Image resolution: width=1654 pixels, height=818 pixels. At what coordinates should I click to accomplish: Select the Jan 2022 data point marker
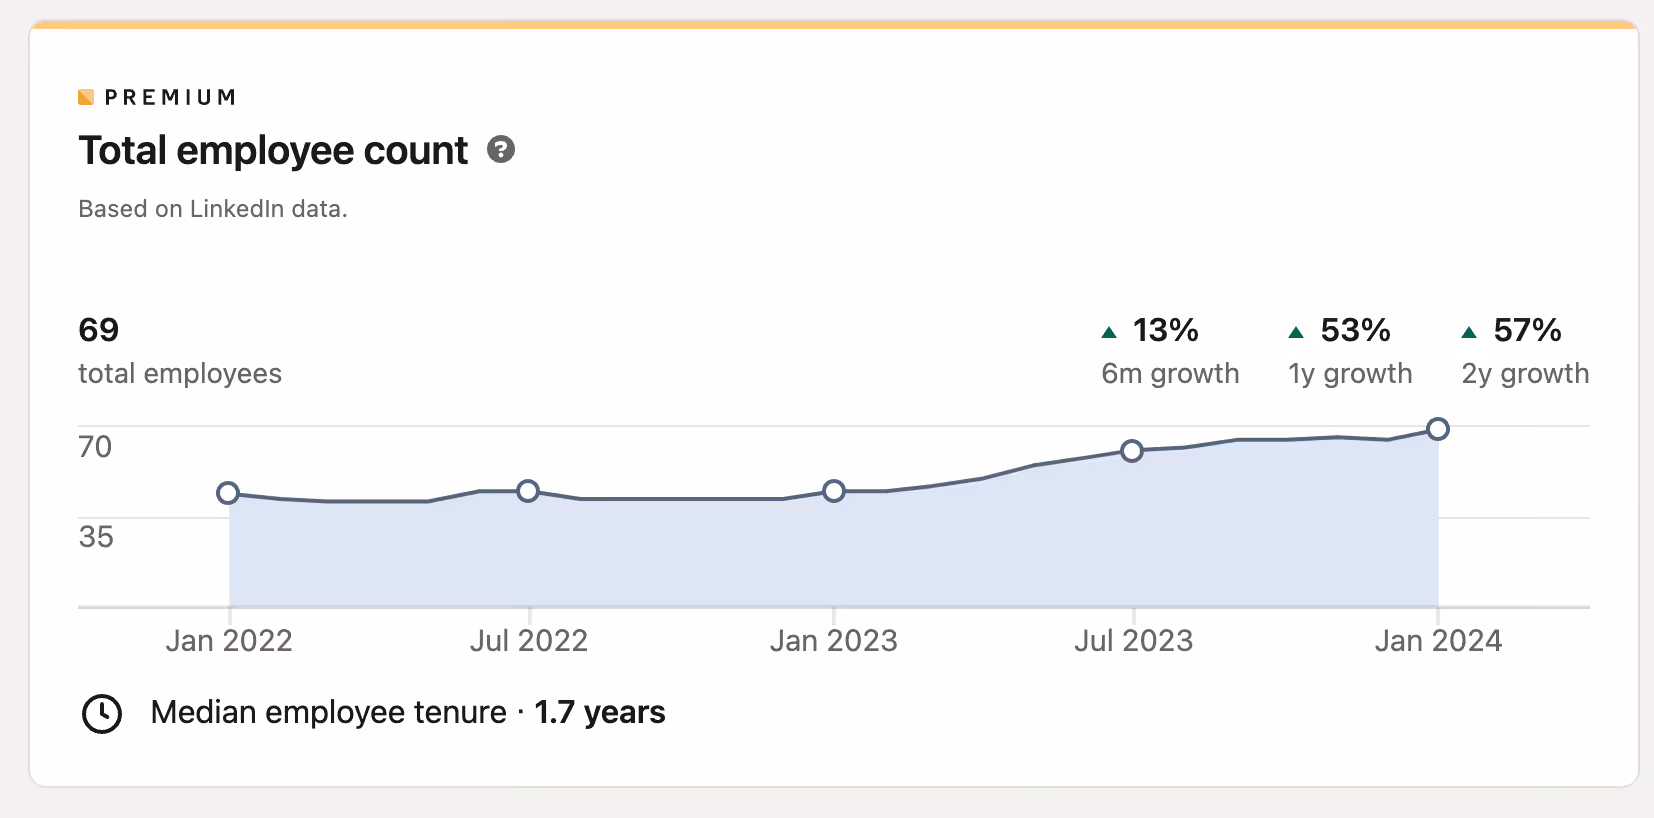(229, 492)
